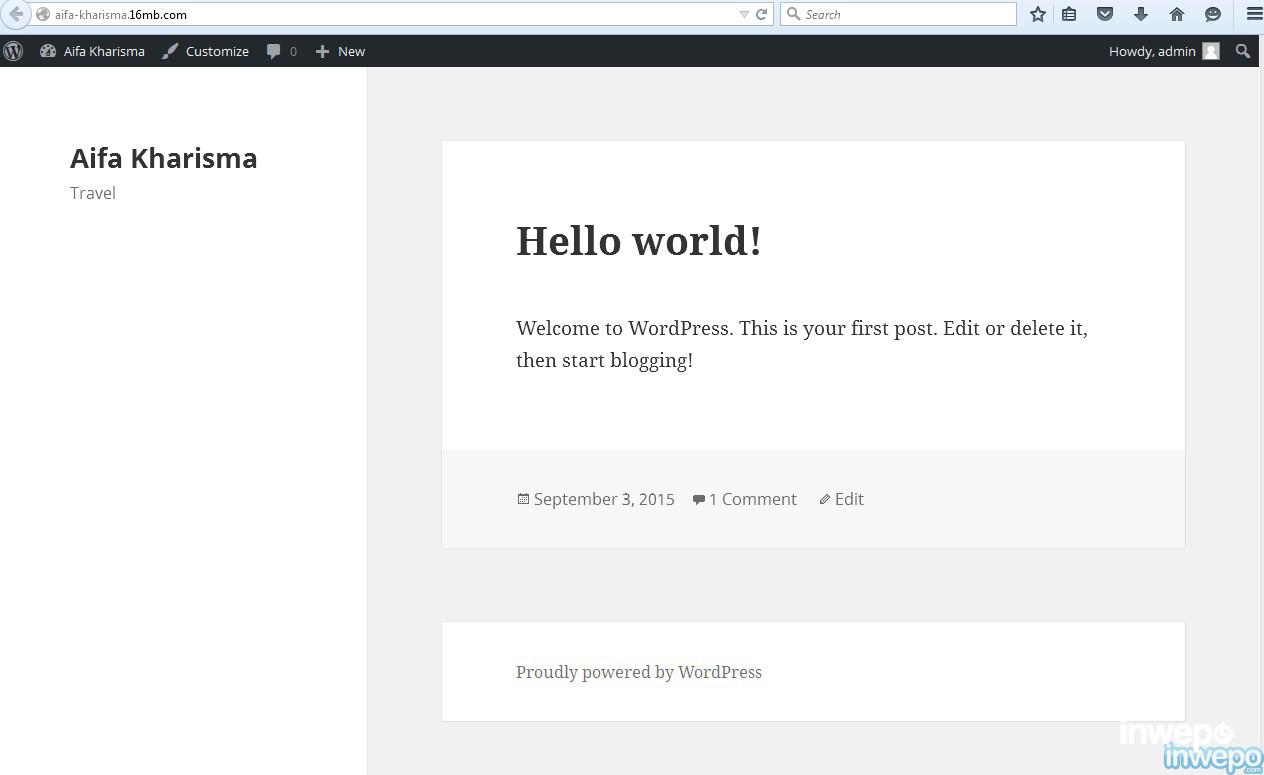Viewport: 1264px width, 775px height.
Task: Open the Hello world! post title
Action: (639, 241)
